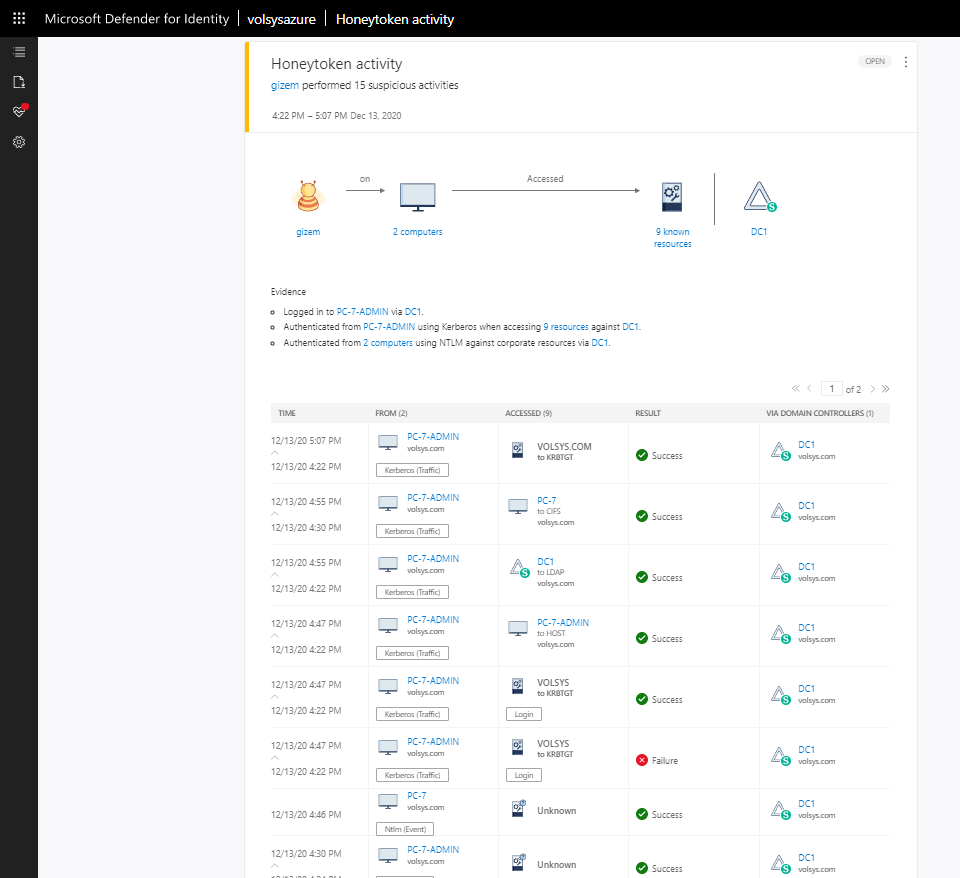Open the health icon with red dot
The image size is (960, 878).
19,111
